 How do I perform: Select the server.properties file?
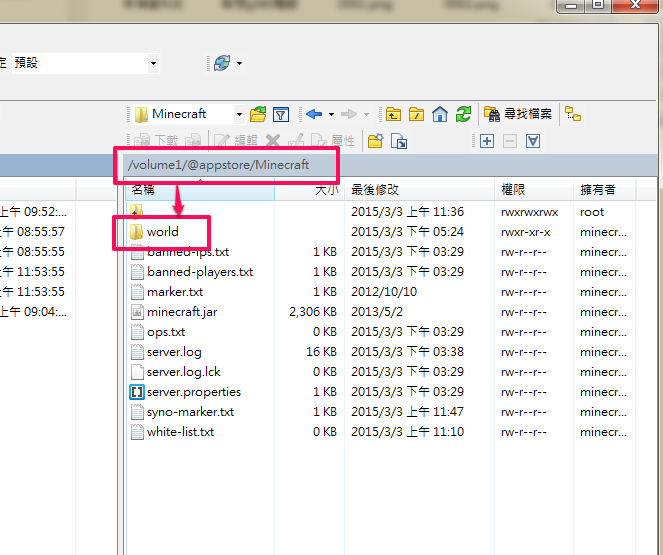(194, 392)
